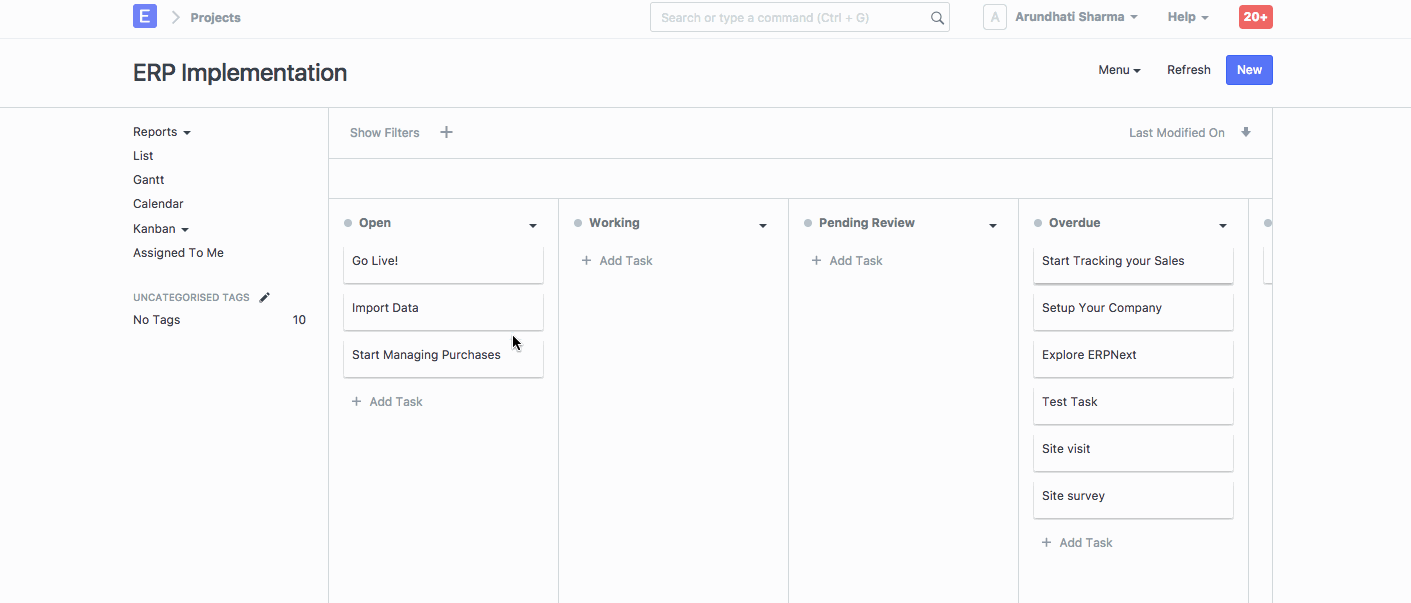Screen dimensions: 1411x603
Task: Focus the search or command input
Action: pyautogui.click(x=790, y=18)
